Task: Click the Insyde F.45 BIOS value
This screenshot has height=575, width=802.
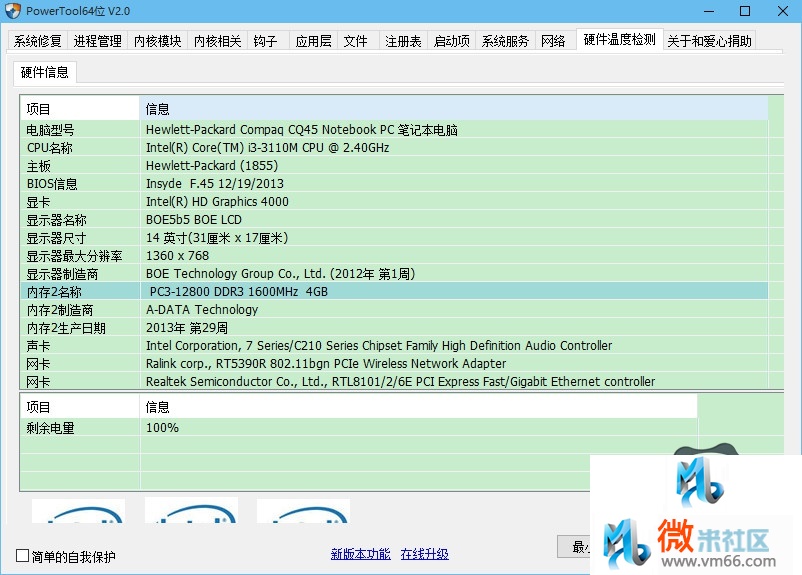Action: pyautogui.click(x=215, y=184)
